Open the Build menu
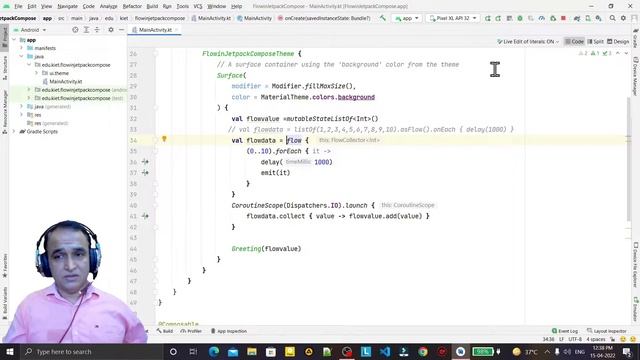The width and height of the screenshot is (640, 360). point(152,6)
